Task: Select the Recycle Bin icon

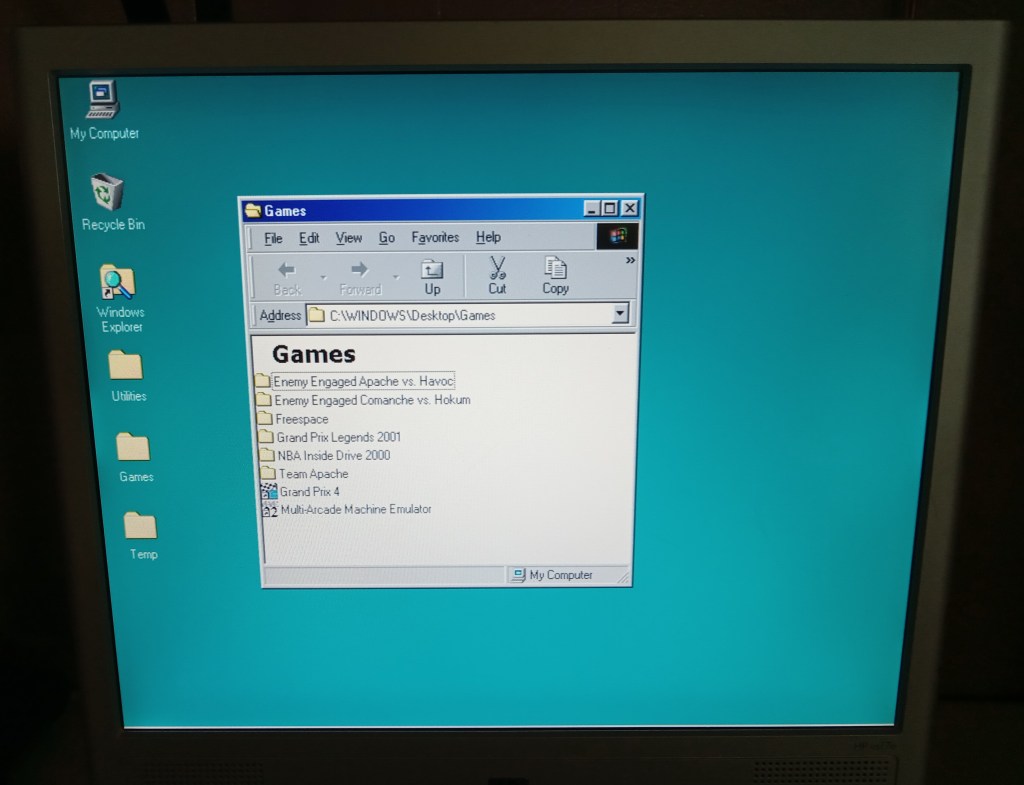Action: (107, 192)
